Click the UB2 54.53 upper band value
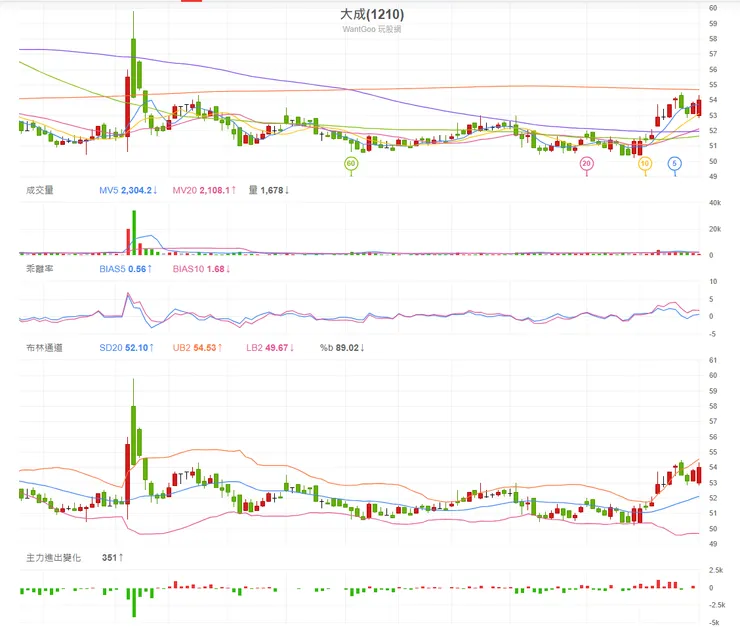 pos(197,348)
